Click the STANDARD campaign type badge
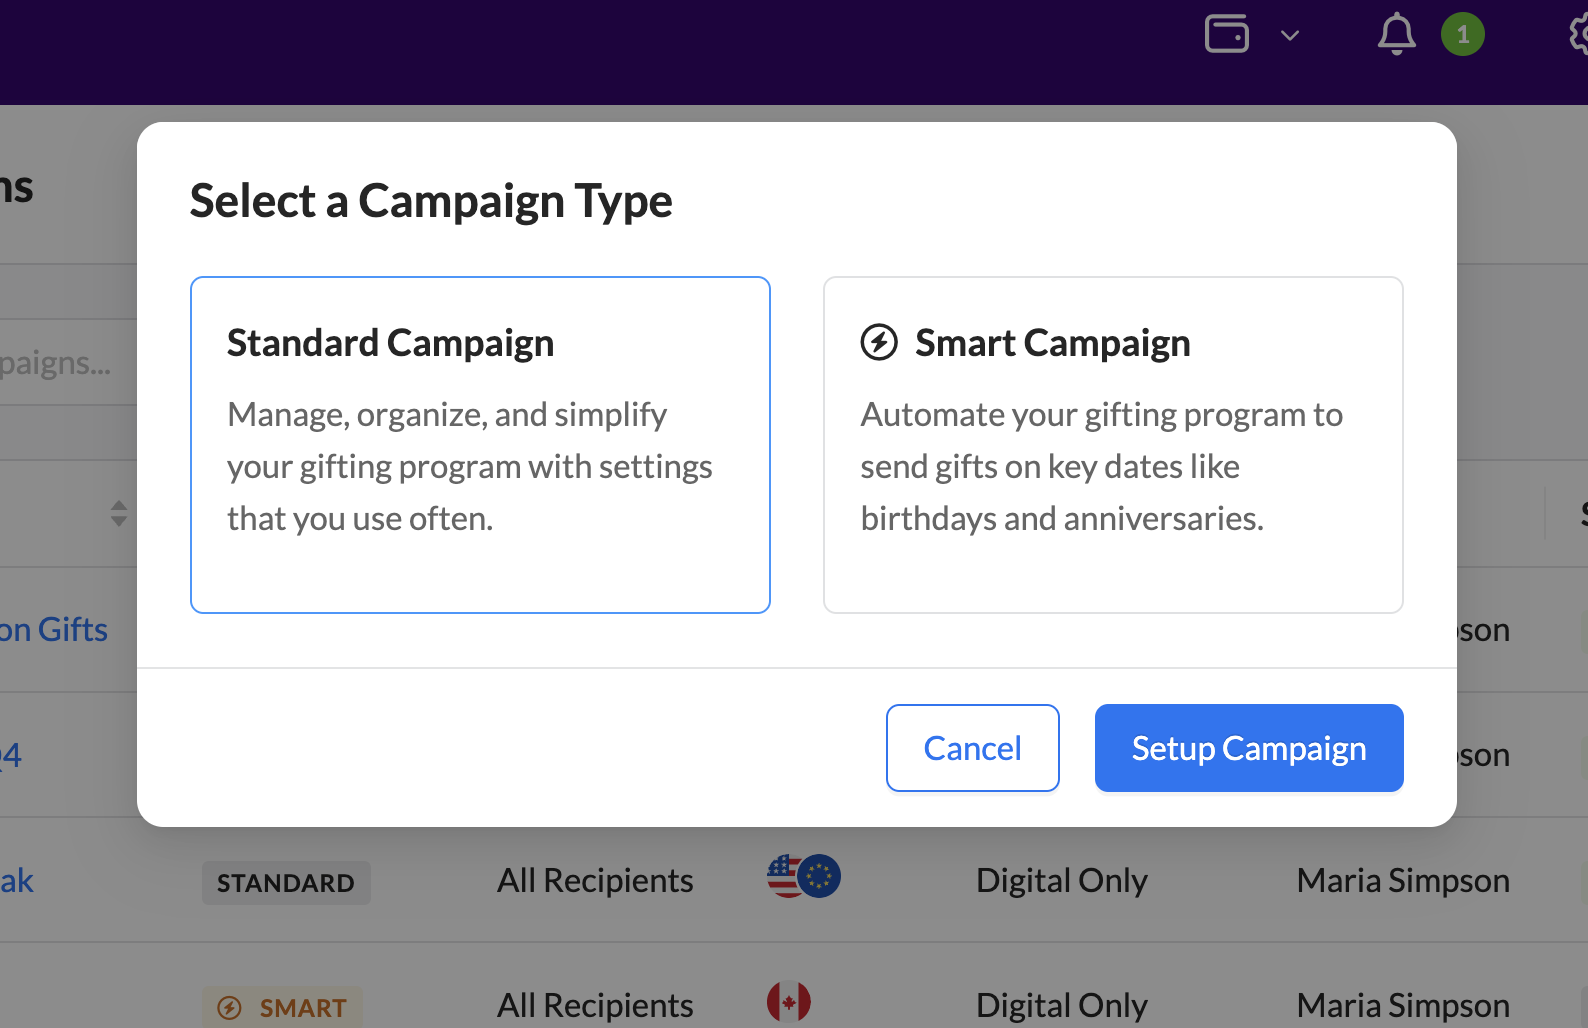 286,882
